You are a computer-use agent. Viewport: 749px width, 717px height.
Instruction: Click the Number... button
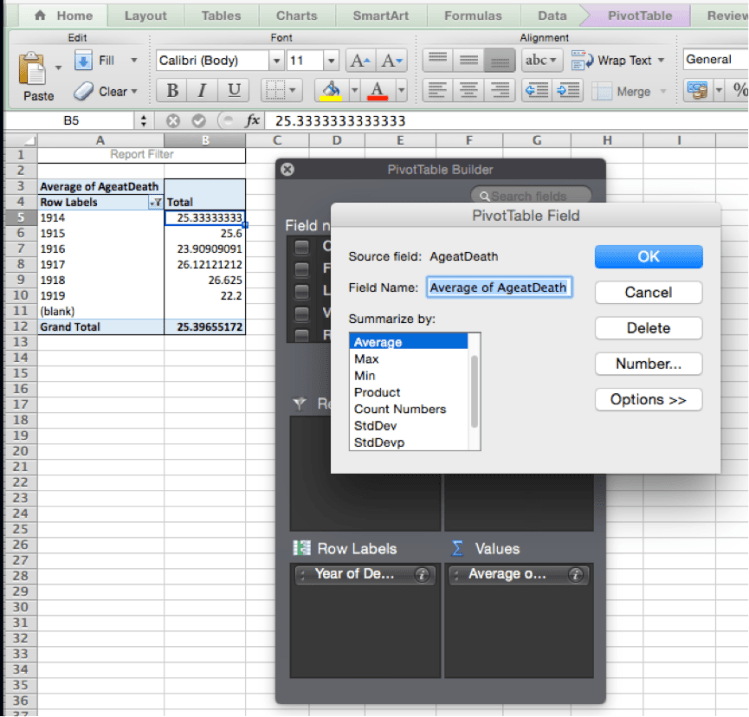point(648,364)
